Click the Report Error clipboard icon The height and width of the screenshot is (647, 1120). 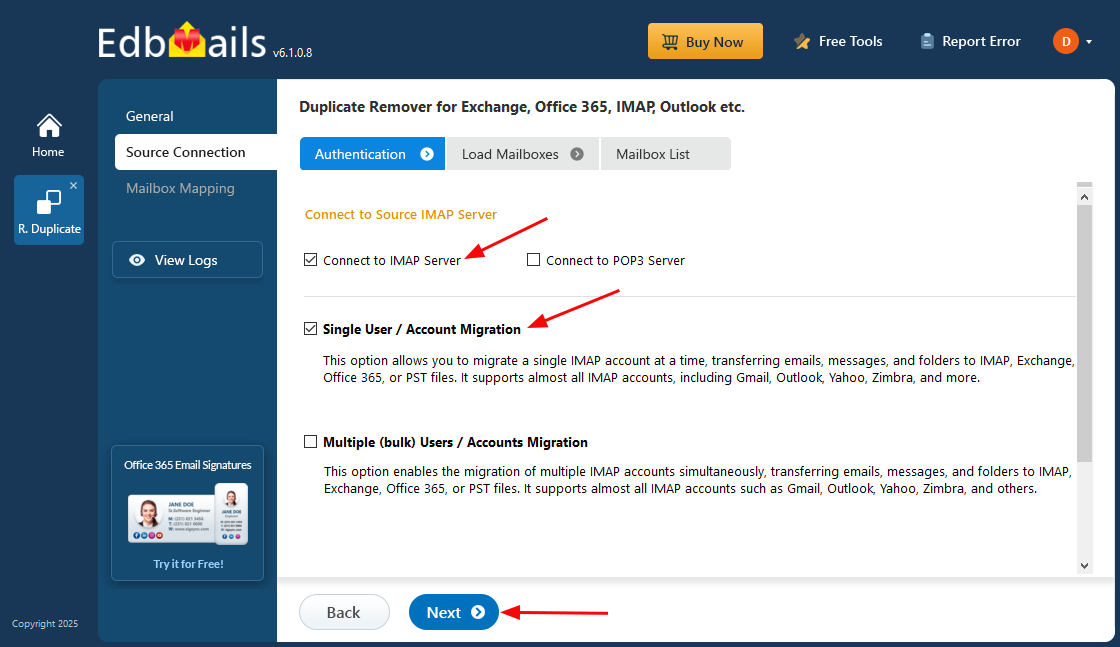coord(927,42)
